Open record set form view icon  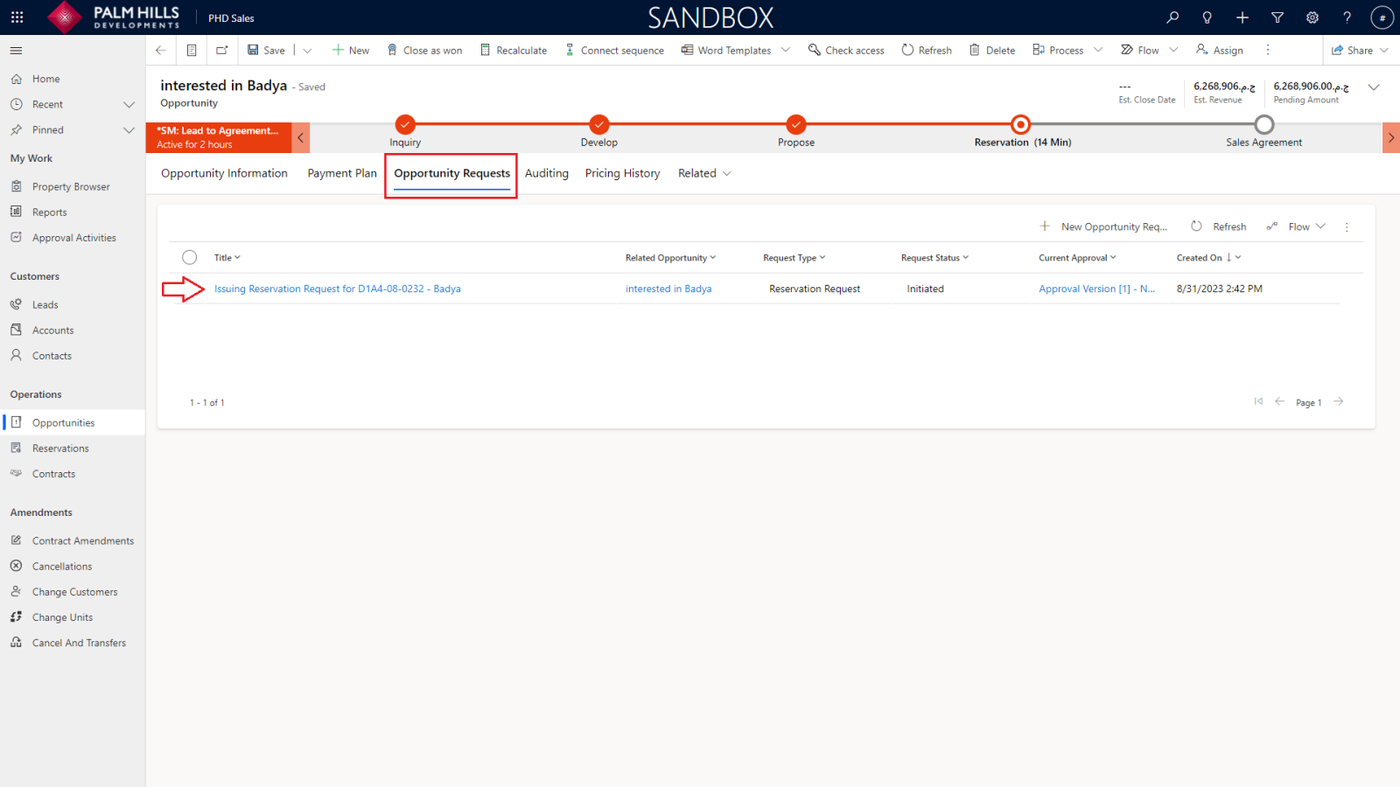[191, 50]
